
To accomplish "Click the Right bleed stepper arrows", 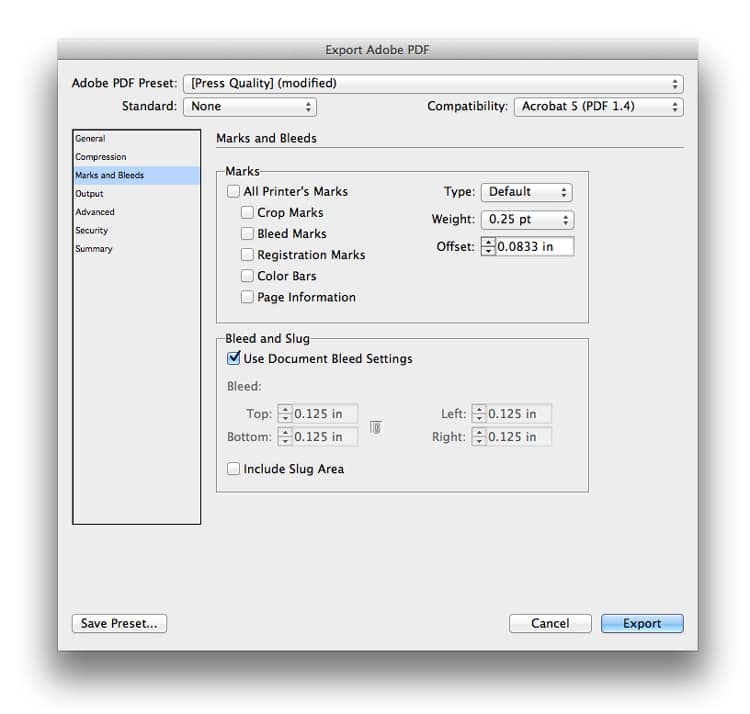I will pyautogui.click(x=479, y=437).
